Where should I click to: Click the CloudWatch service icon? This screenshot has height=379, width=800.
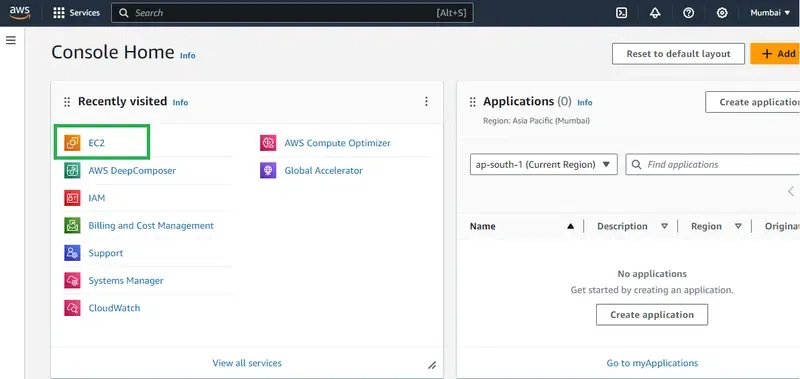72,308
